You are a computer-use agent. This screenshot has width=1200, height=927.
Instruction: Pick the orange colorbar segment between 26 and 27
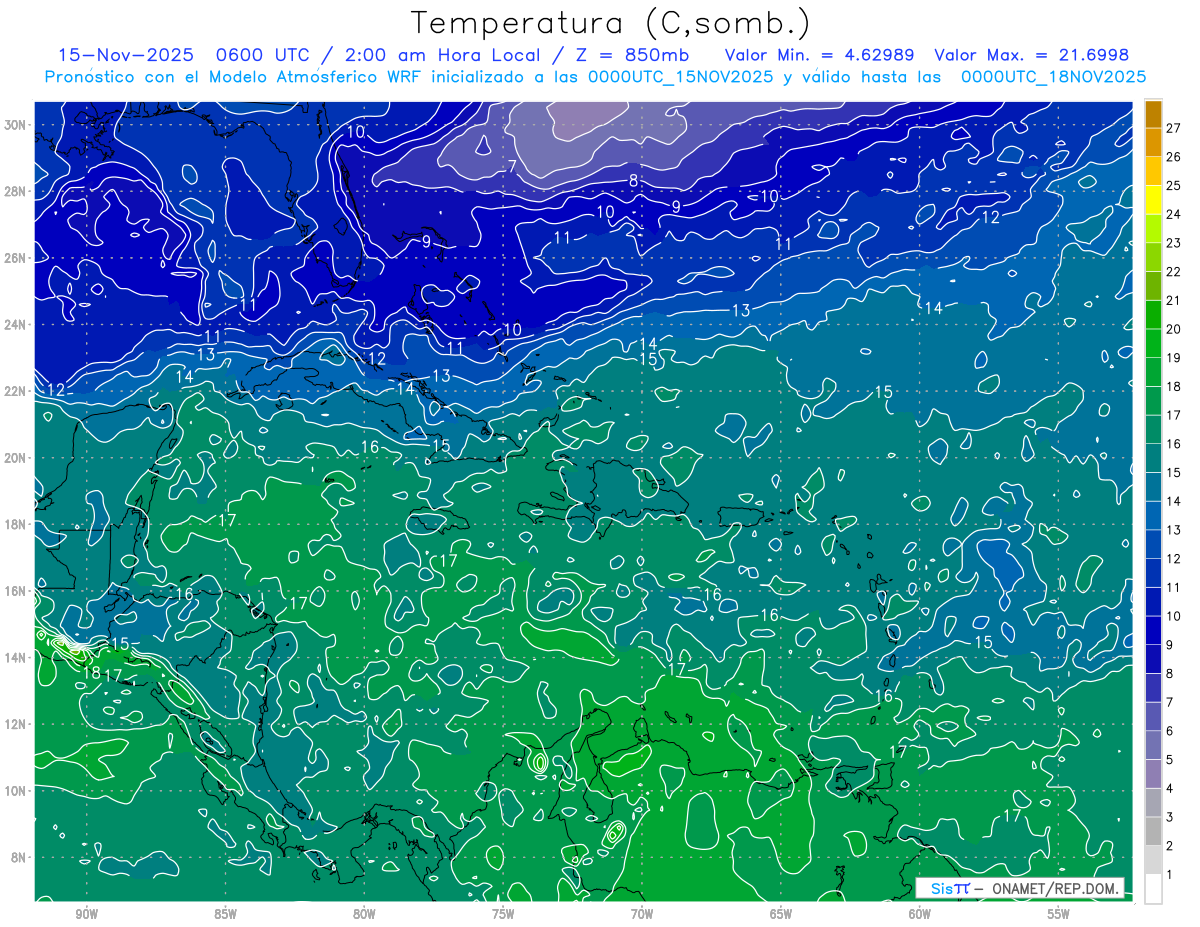coord(1153,143)
